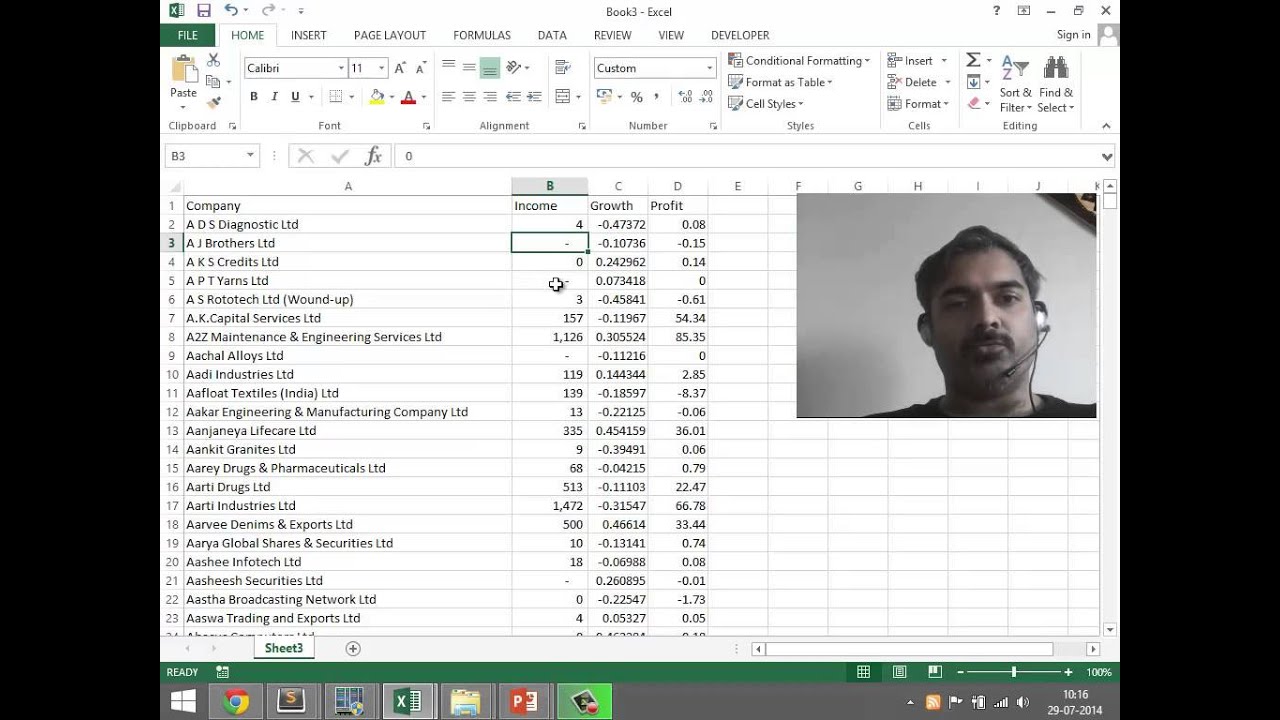The width and height of the screenshot is (1280, 720).
Task: Click the Fill down-arrow icon
Action: coord(973,82)
